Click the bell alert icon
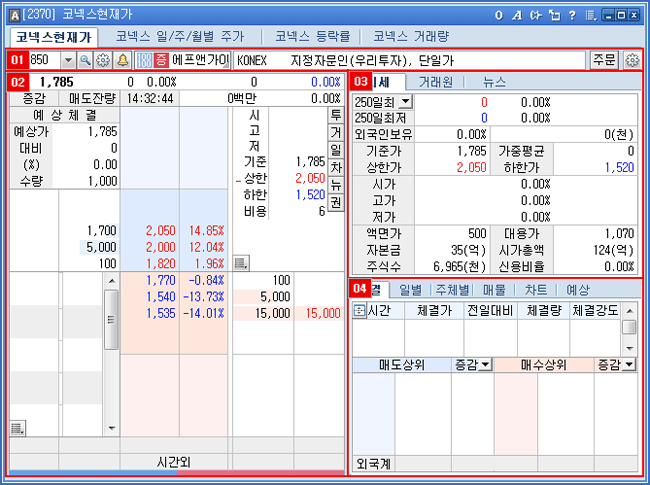650x485 pixels. (122, 60)
